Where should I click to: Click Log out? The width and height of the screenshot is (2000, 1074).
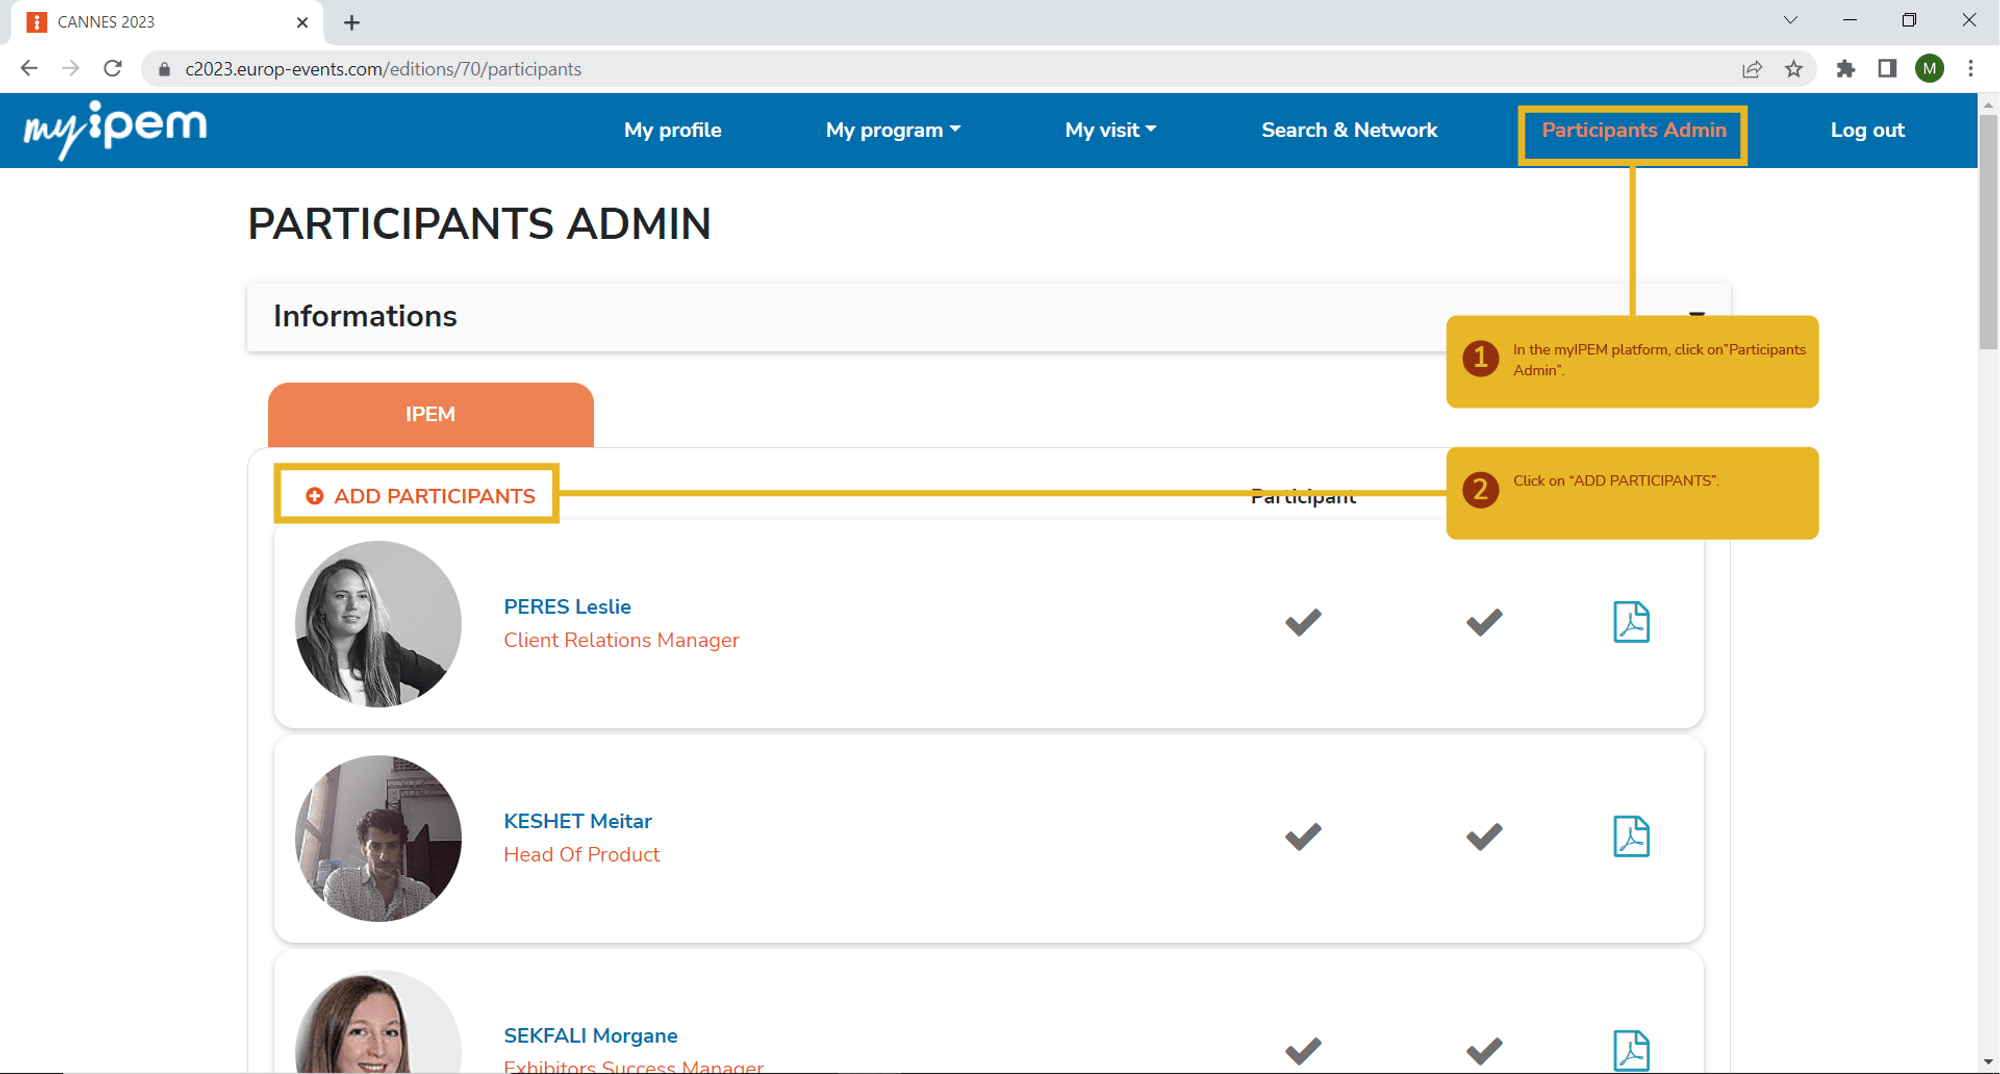coord(1867,130)
